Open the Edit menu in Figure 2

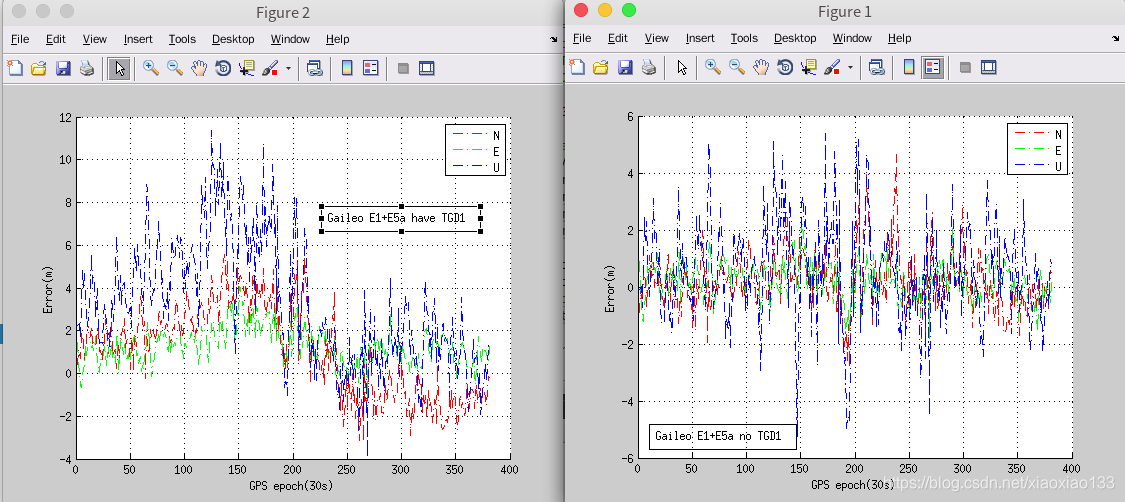pyautogui.click(x=55, y=39)
